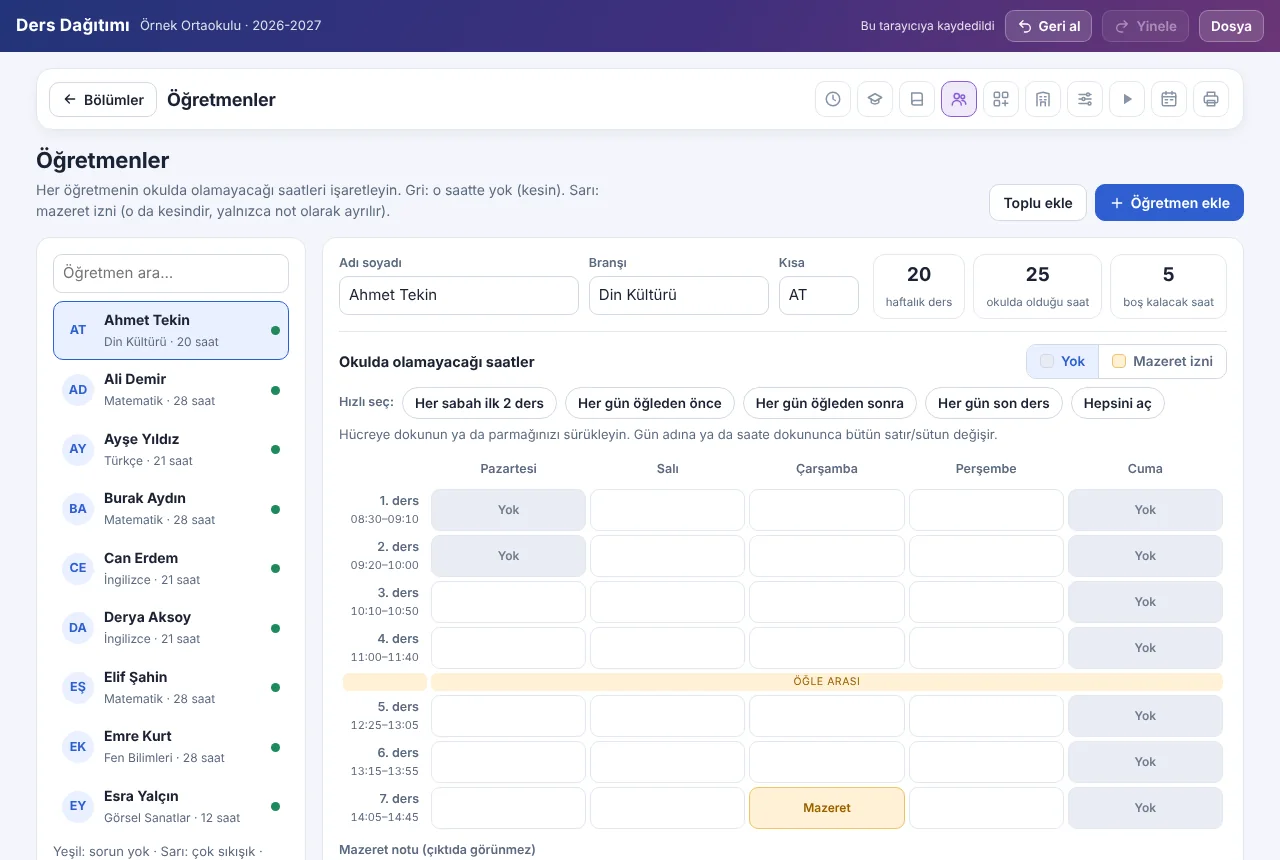This screenshot has height=860, width=1280.
Task: Click the play (run scheduling) icon
Action: [x=1127, y=99]
